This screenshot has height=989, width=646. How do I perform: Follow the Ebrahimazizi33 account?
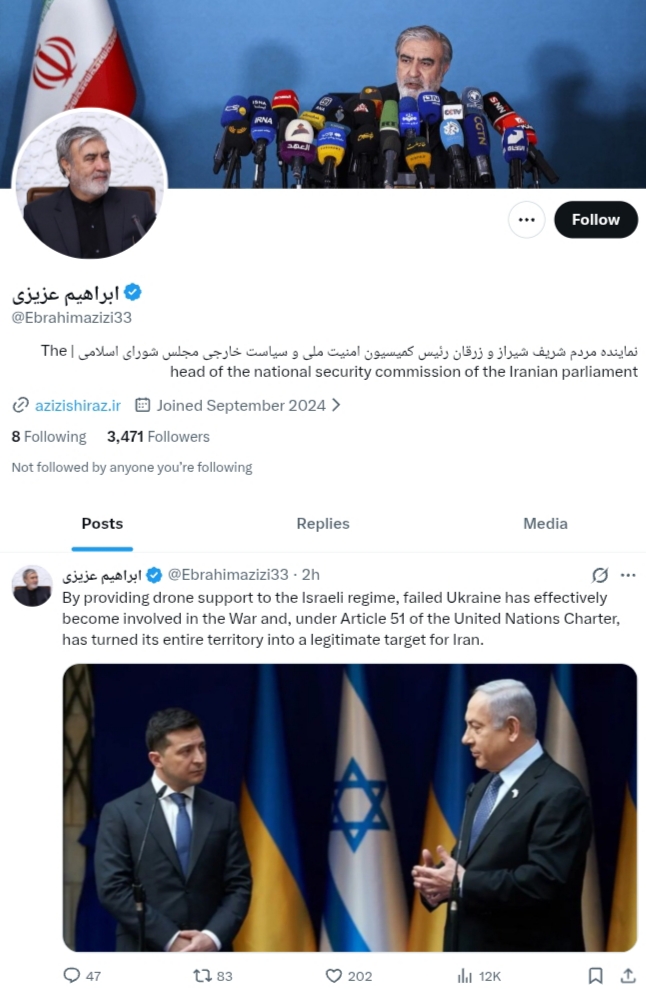click(595, 220)
